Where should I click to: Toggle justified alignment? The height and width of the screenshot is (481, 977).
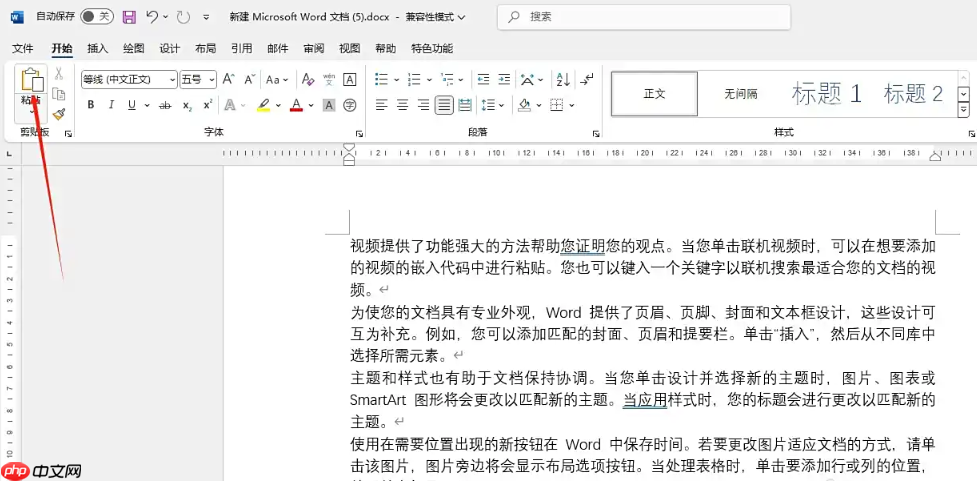click(x=444, y=105)
